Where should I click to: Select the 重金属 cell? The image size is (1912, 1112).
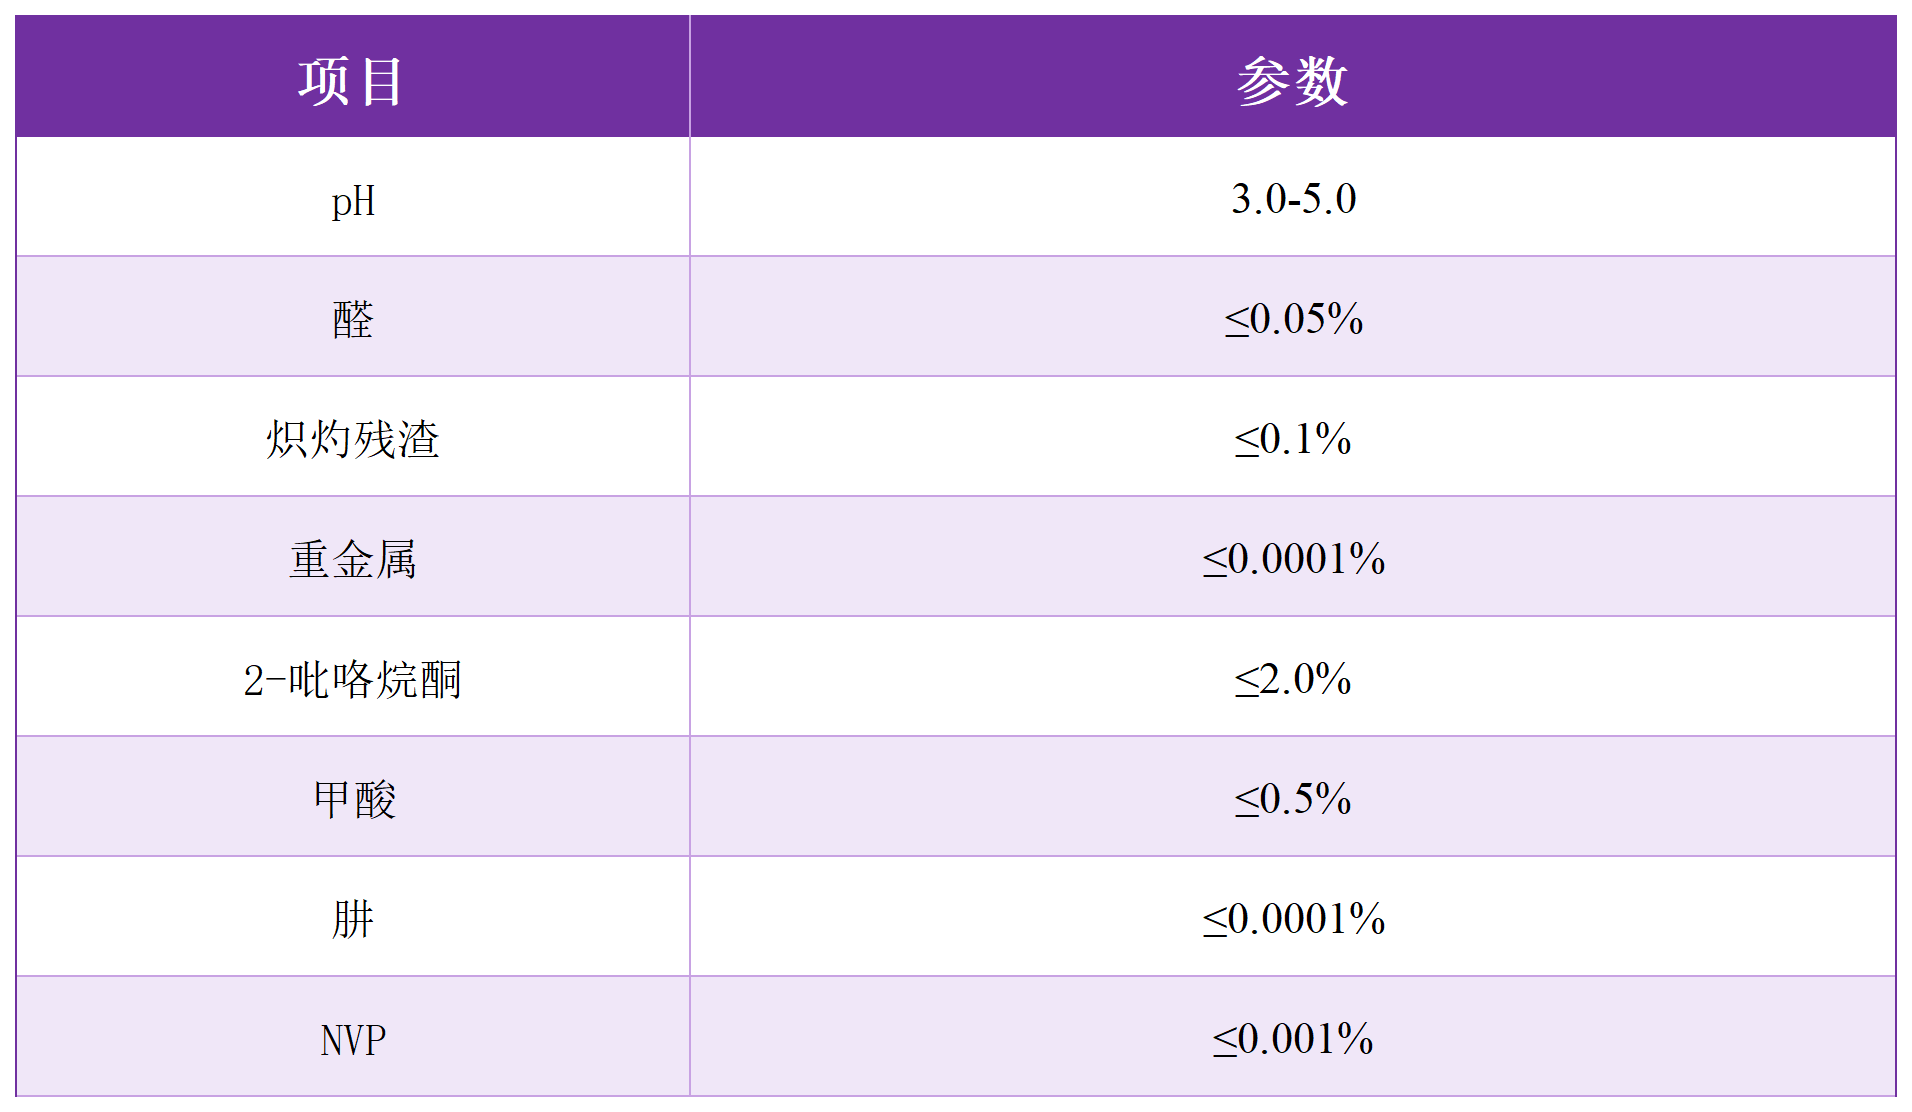pos(353,559)
